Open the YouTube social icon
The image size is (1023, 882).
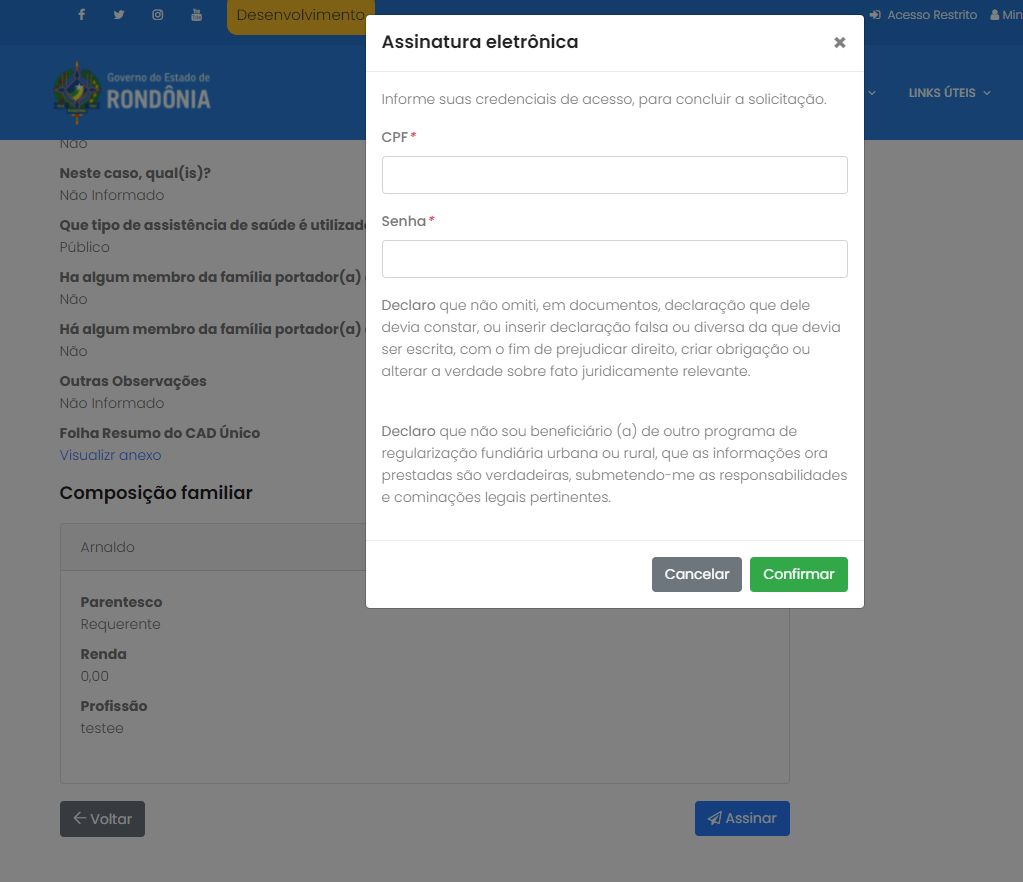pos(196,14)
